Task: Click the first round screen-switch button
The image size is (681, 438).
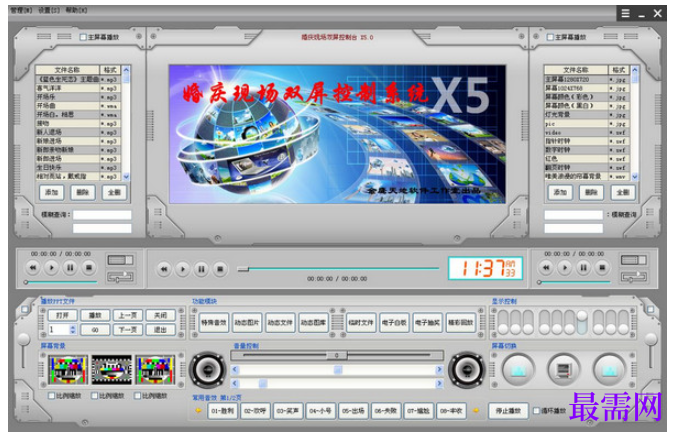Action: [518, 370]
